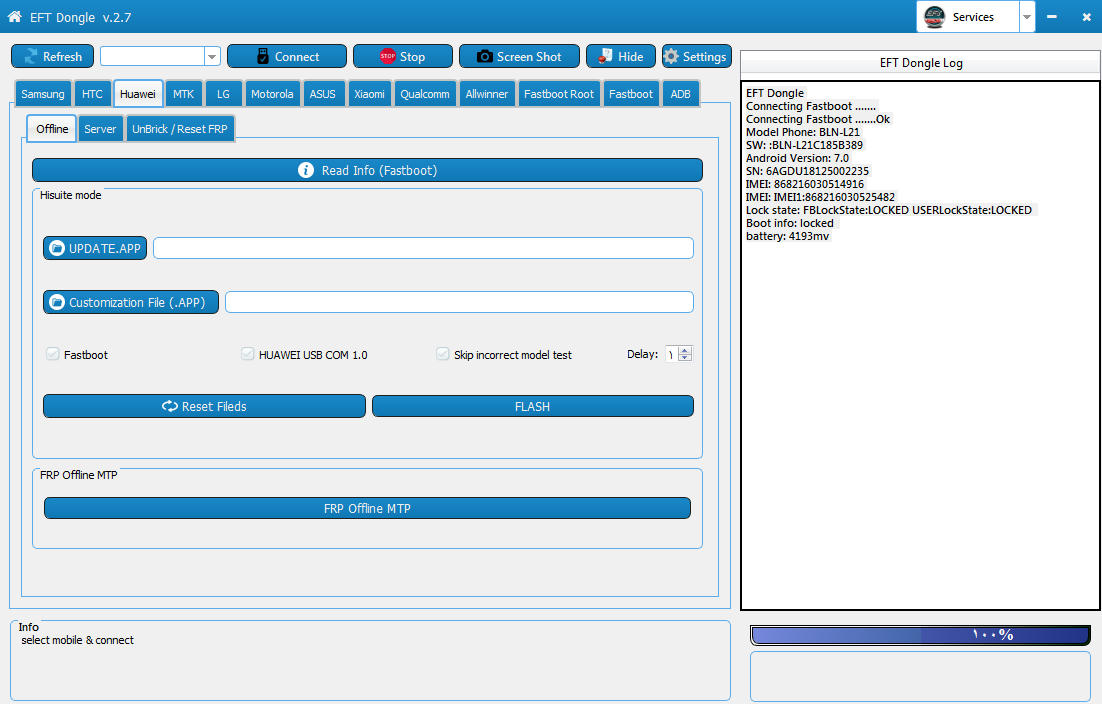This screenshot has width=1102, height=704.
Task: Switch to the Samsung tab
Action: pos(43,93)
